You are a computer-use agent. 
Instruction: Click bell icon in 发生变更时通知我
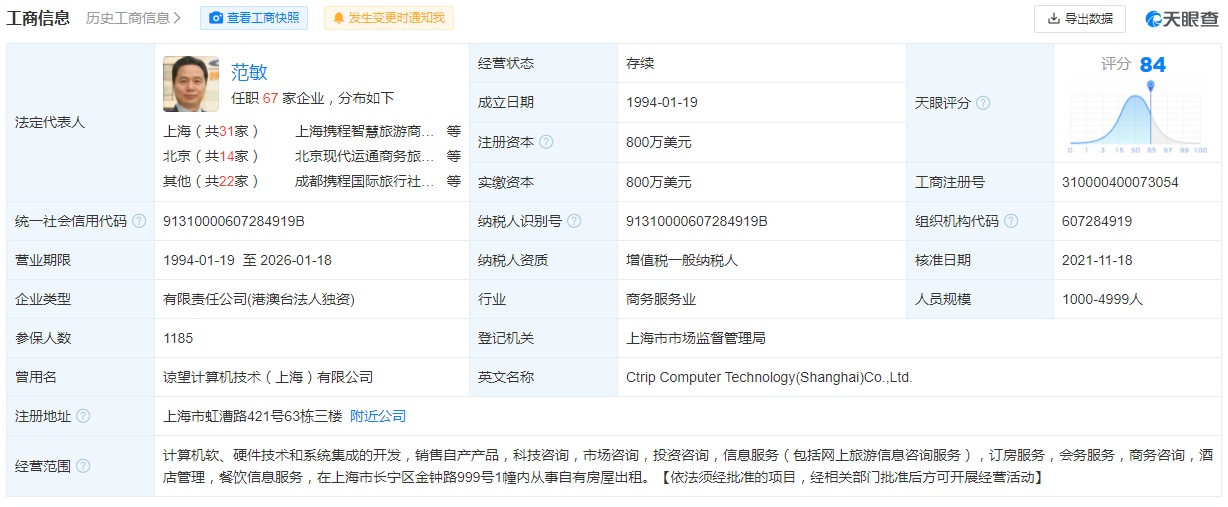click(x=338, y=18)
